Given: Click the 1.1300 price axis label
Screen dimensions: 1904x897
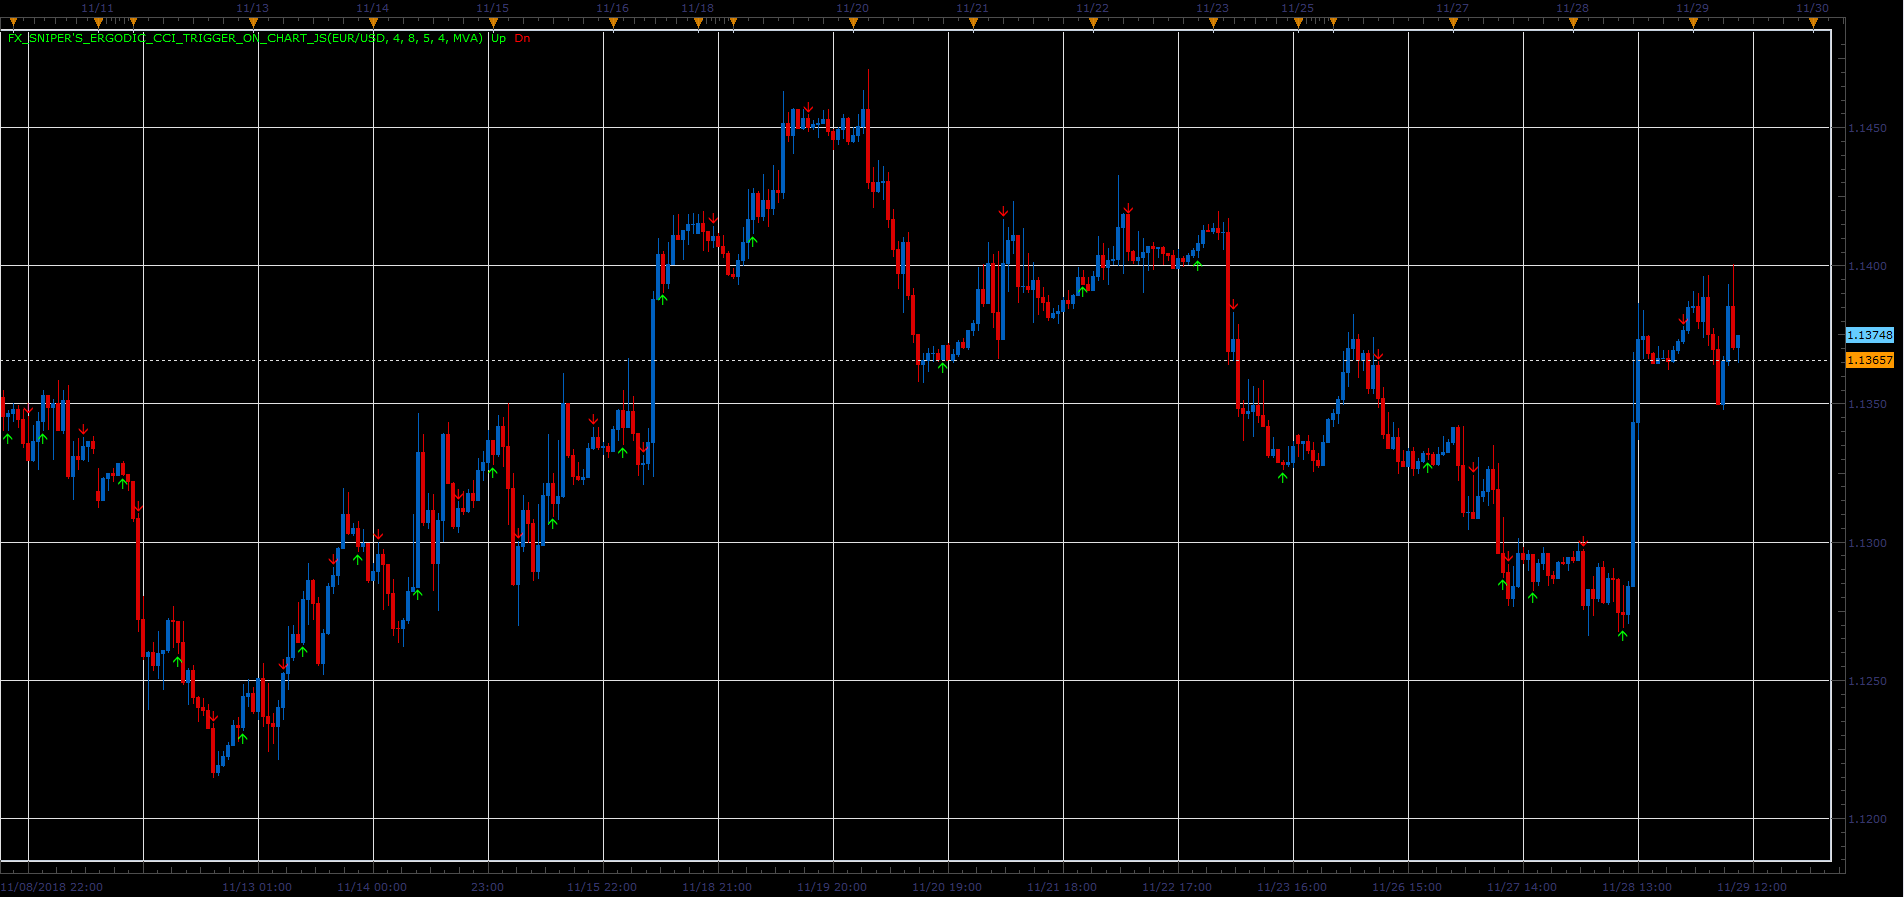Looking at the screenshot, I should [x=1867, y=543].
